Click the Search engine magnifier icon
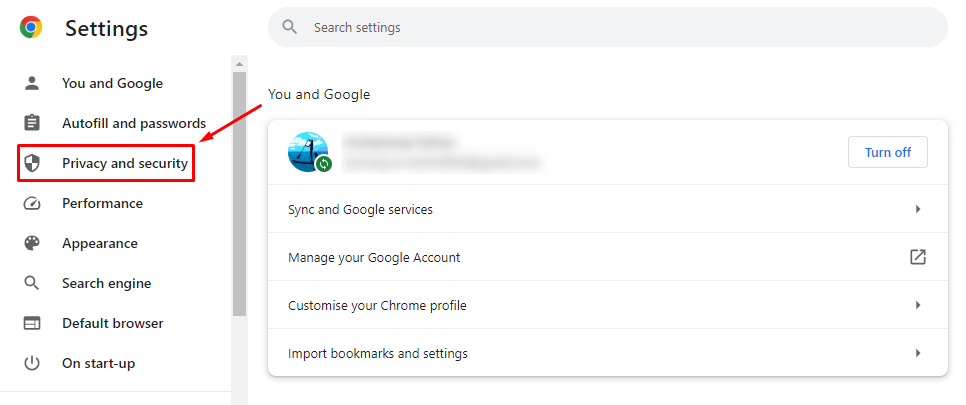This screenshot has height=405, width=966. tap(31, 284)
